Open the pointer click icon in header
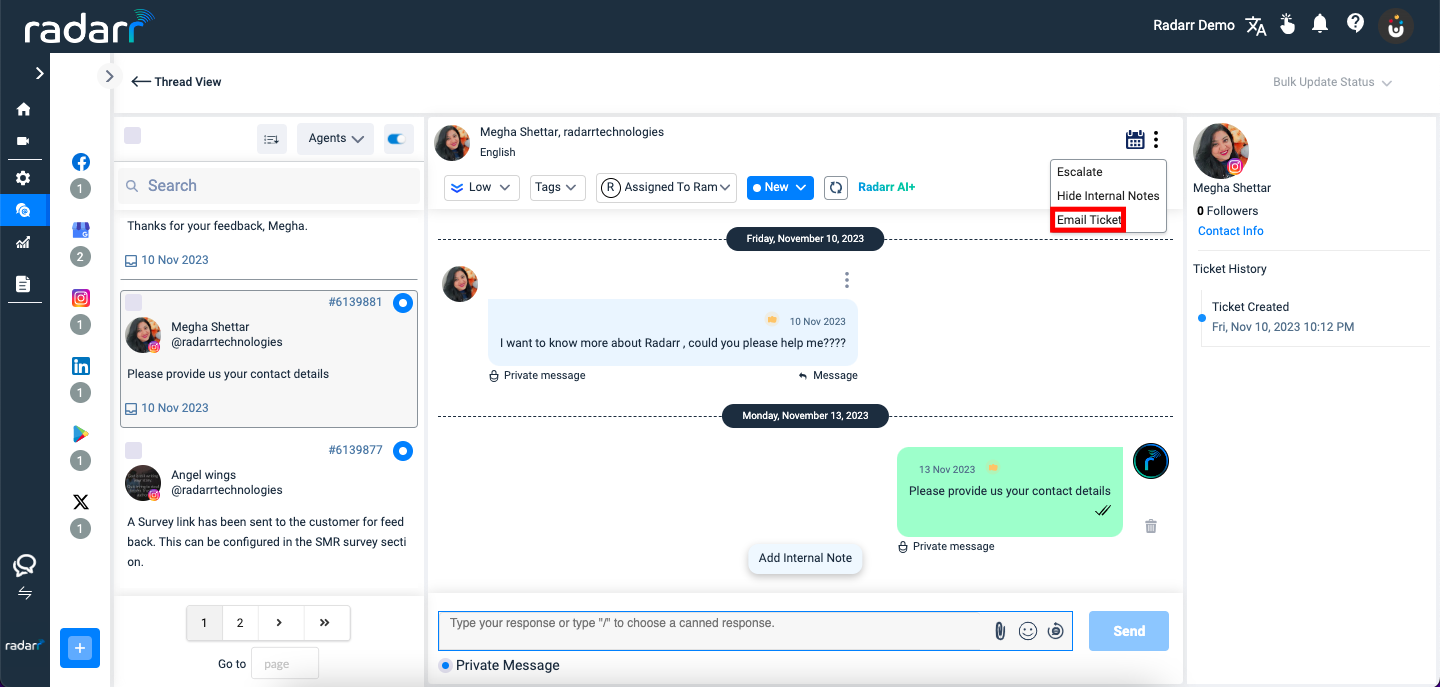 tap(1288, 24)
